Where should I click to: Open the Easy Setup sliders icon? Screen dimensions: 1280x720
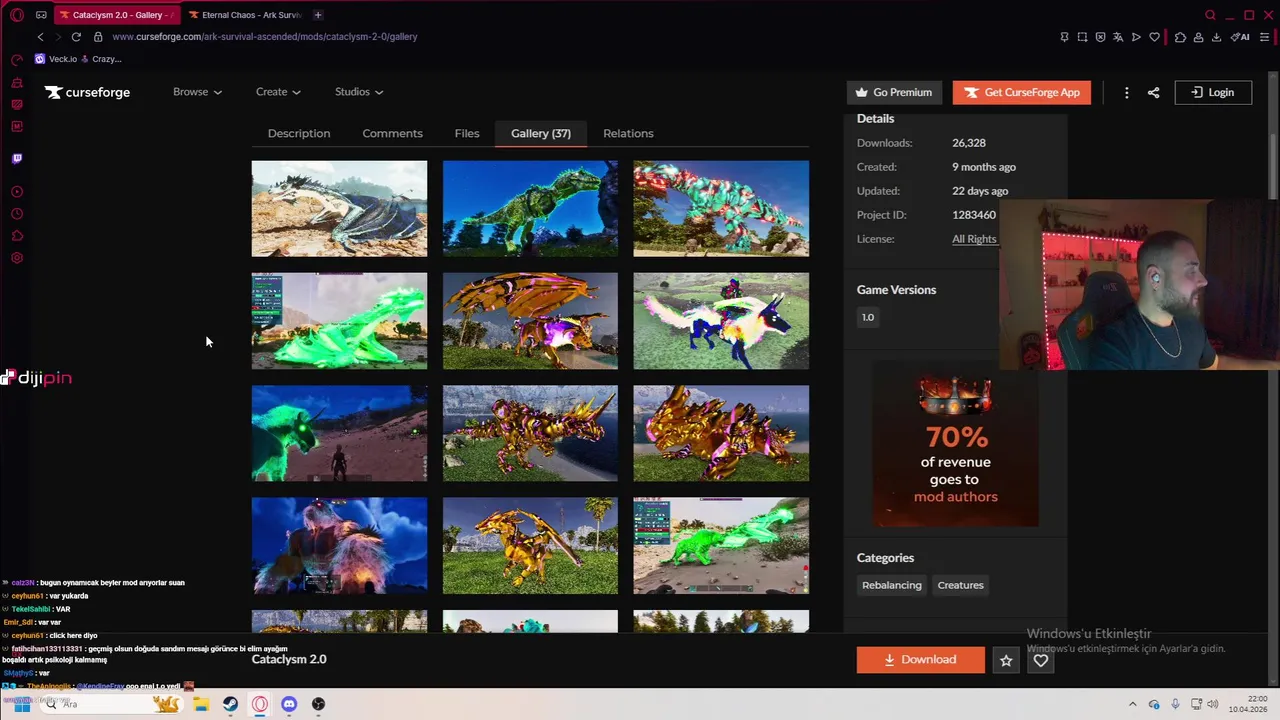(x=1264, y=37)
